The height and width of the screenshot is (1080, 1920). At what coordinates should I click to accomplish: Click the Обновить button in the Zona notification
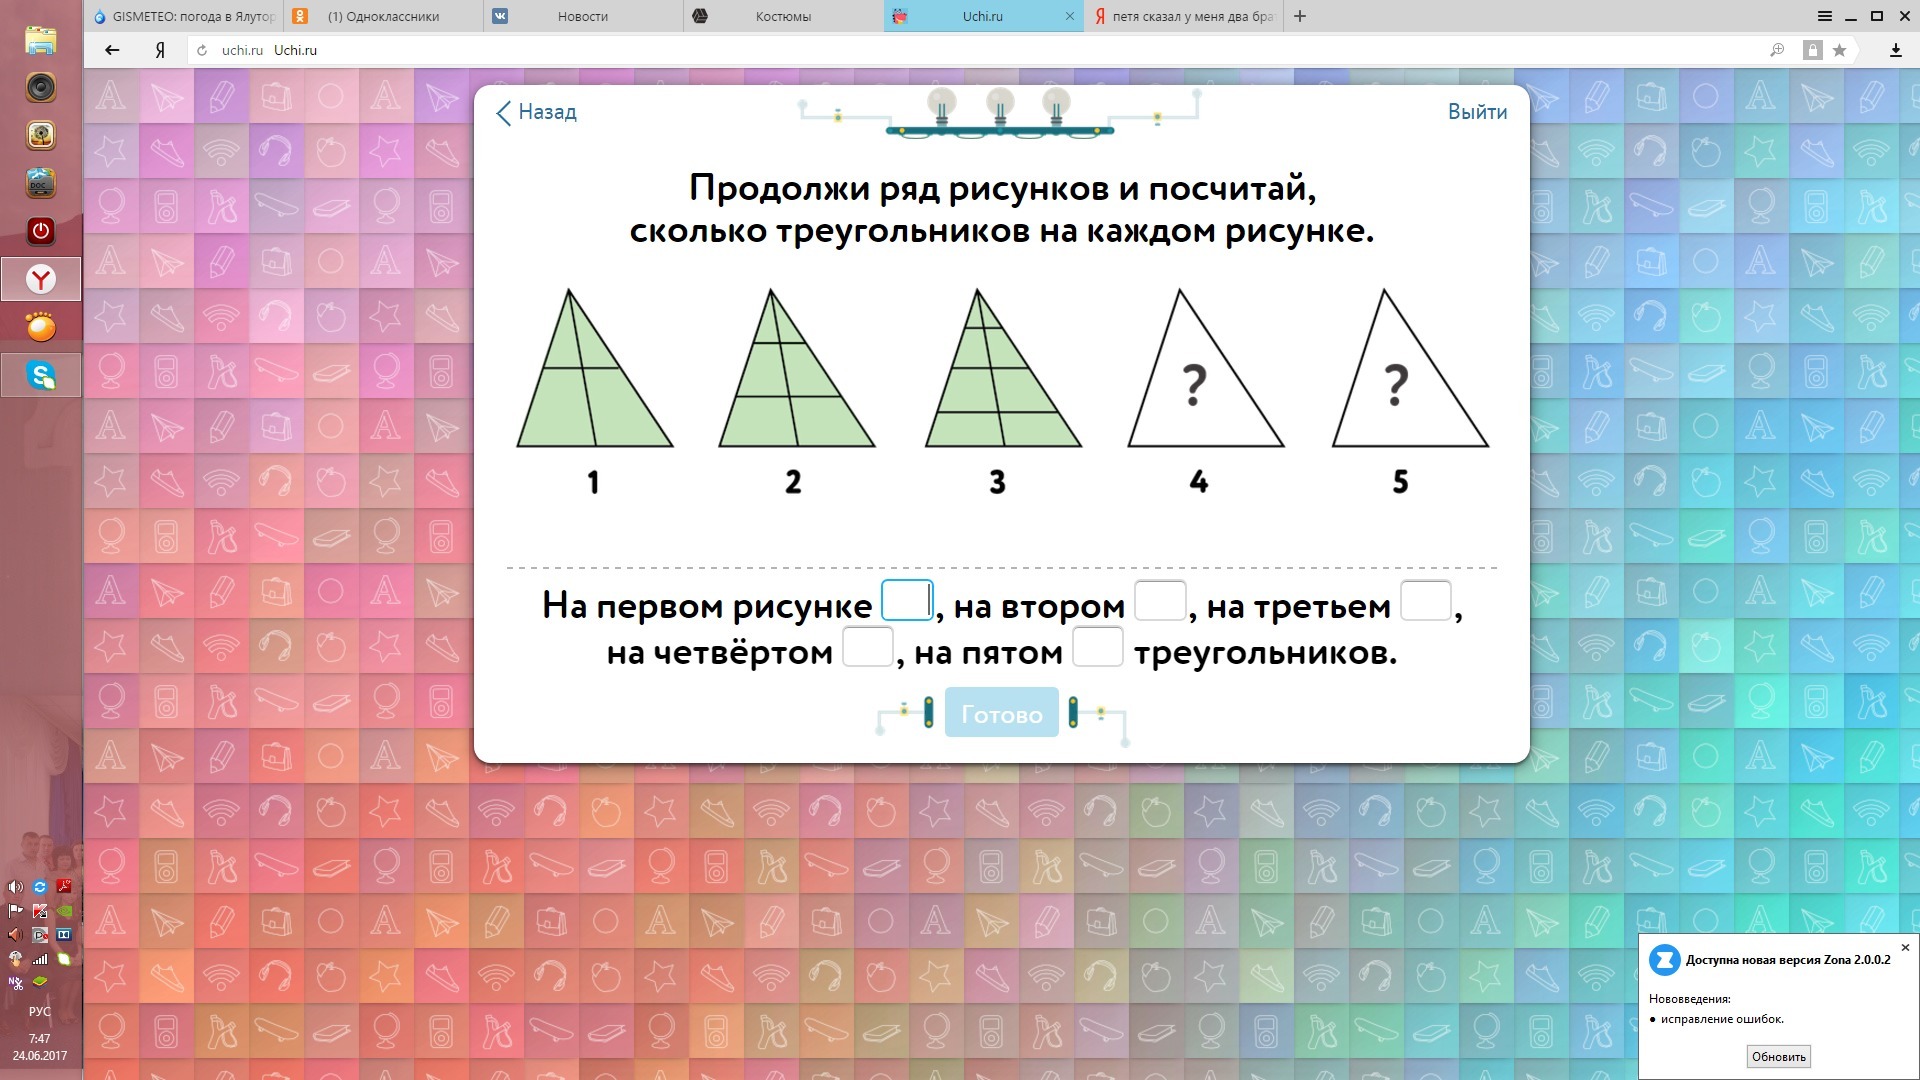[1778, 1056]
